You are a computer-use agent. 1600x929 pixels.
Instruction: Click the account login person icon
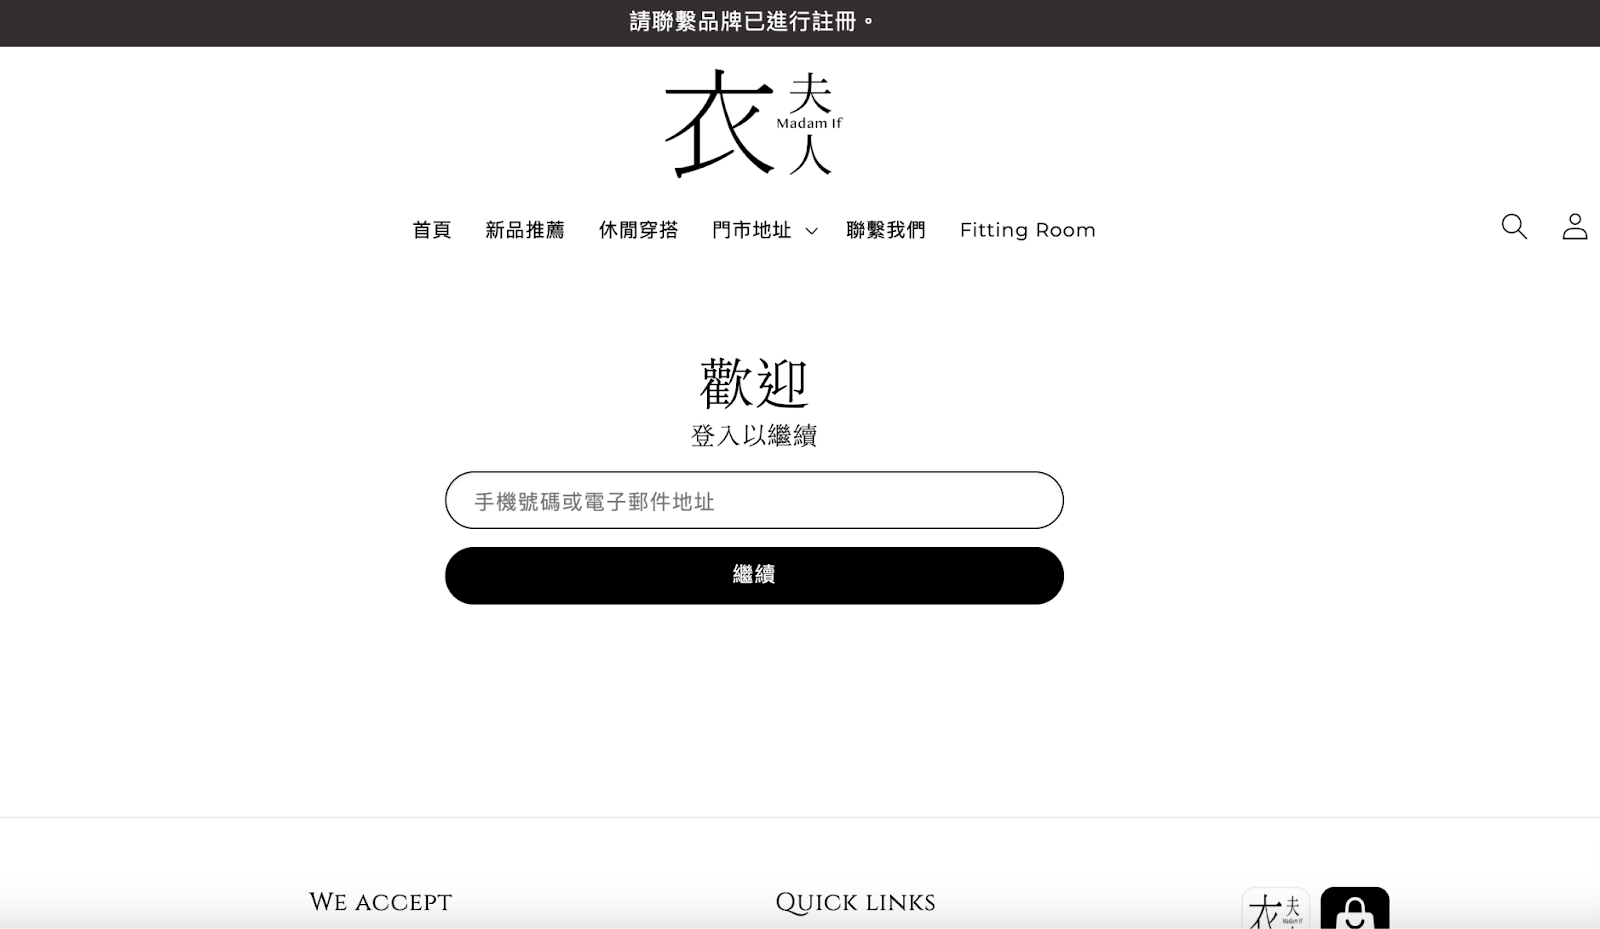click(x=1574, y=227)
